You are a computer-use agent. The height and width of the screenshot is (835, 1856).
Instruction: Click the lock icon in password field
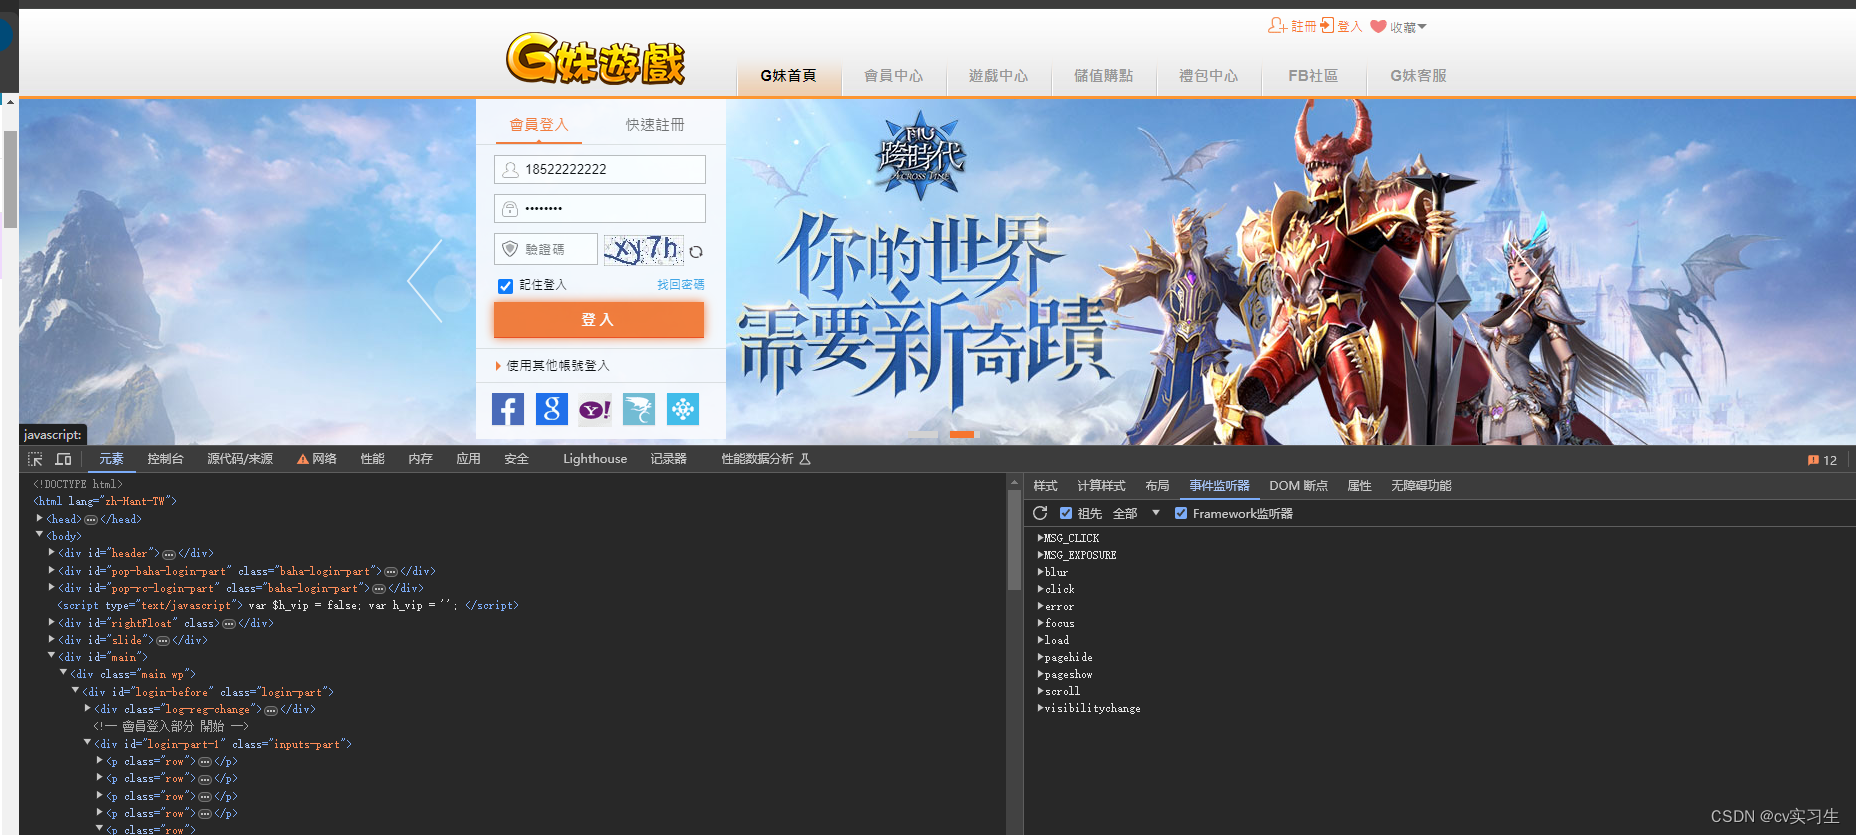[x=510, y=208]
